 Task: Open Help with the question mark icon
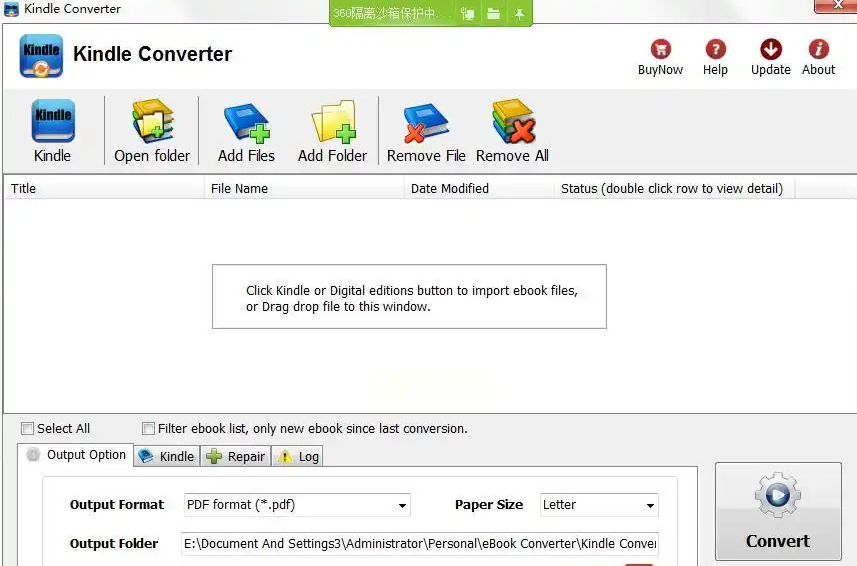(x=715, y=50)
